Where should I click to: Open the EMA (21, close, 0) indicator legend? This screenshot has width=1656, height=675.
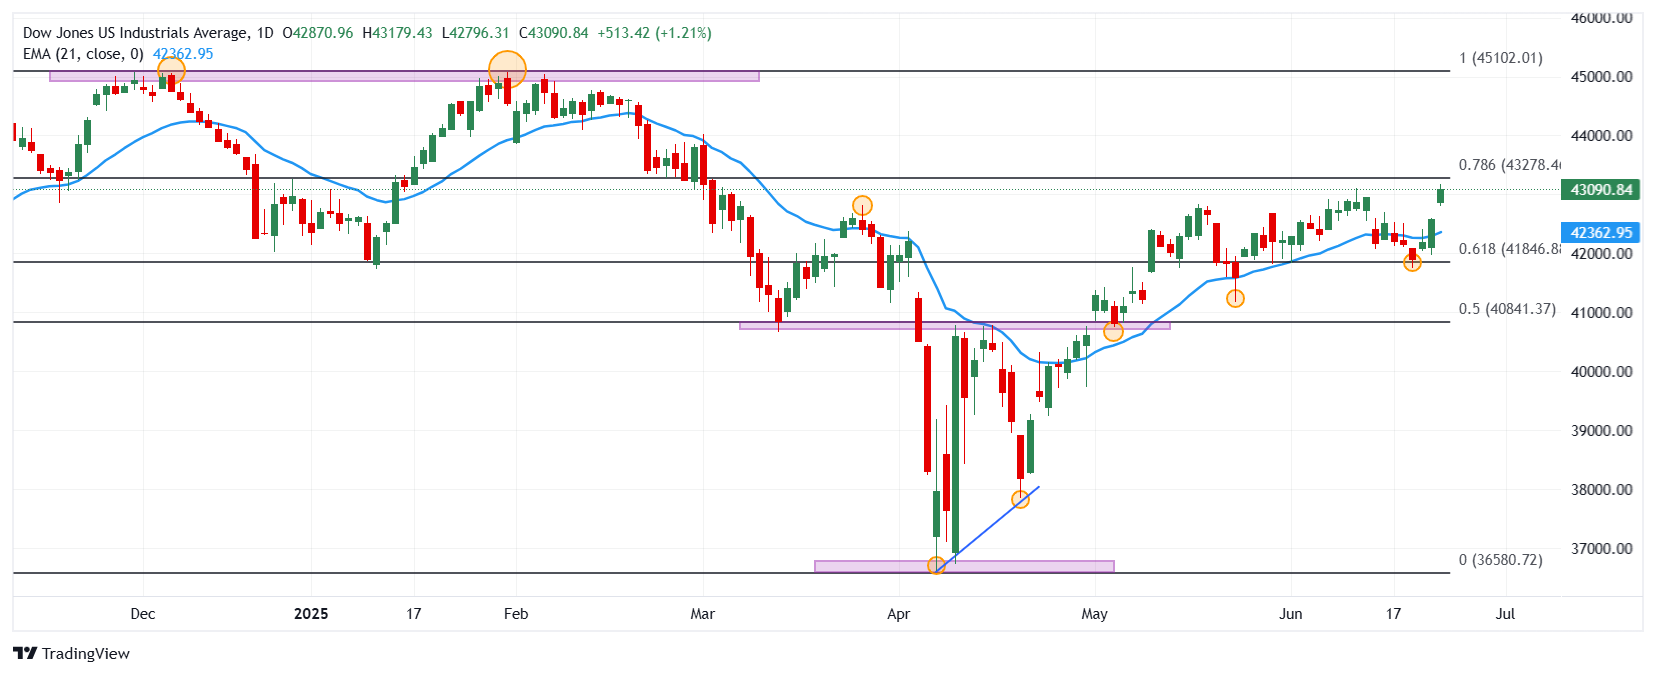pyautogui.click(x=83, y=54)
